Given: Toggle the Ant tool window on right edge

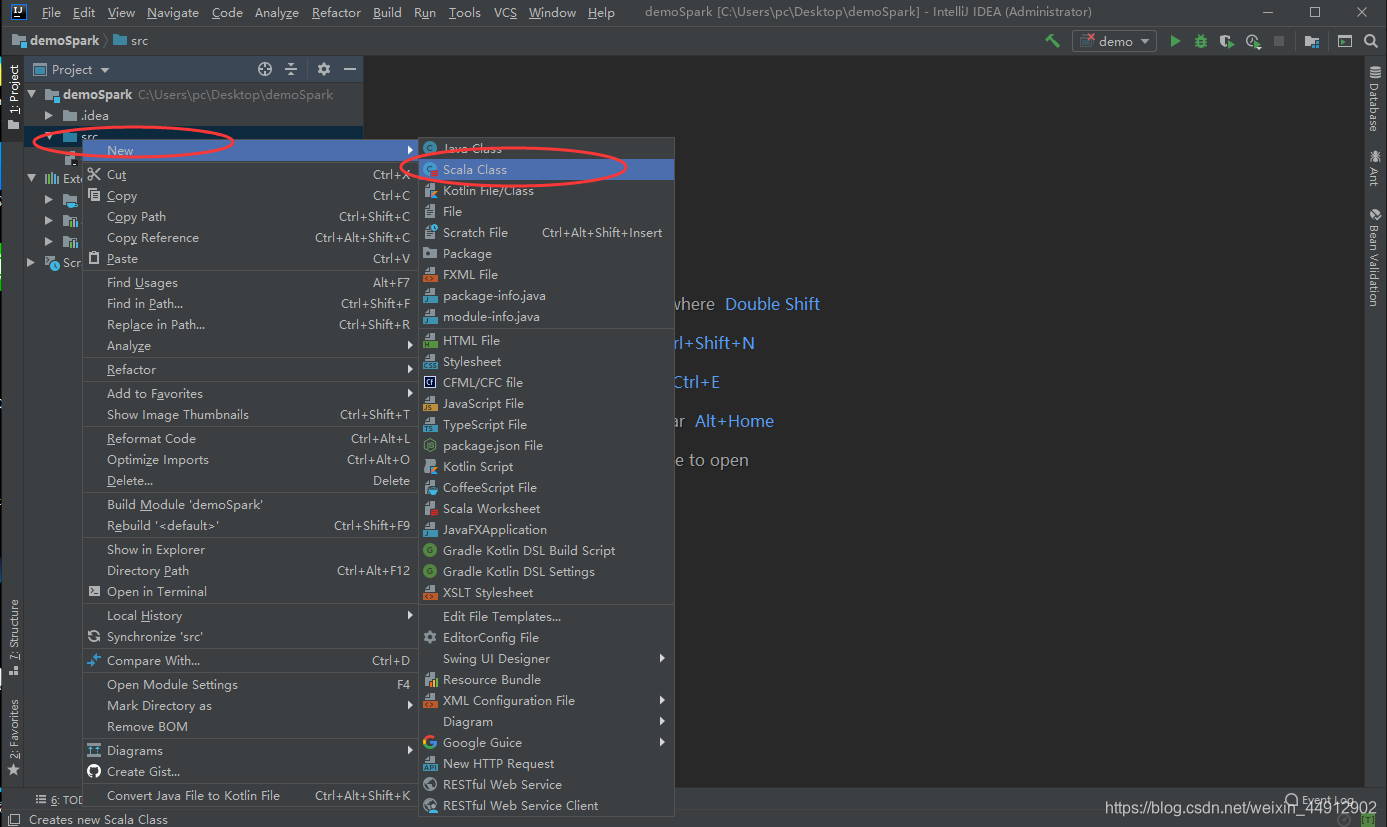Looking at the screenshot, I should [1374, 168].
